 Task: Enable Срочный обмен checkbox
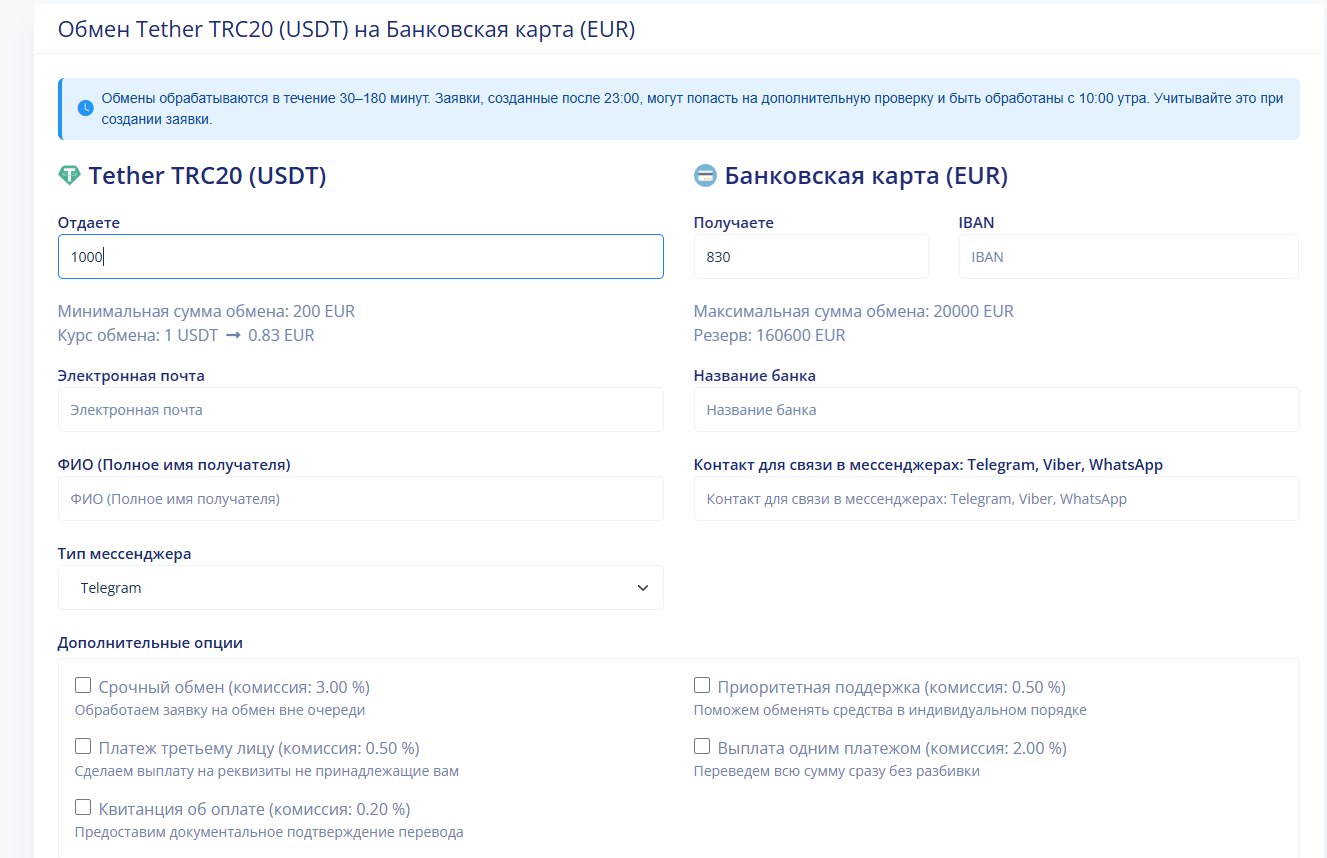[83, 686]
